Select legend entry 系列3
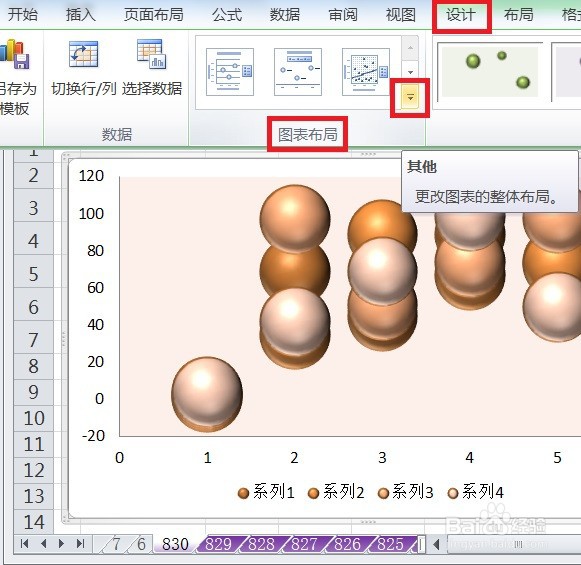This screenshot has width=581, height=565. point(405,492)
